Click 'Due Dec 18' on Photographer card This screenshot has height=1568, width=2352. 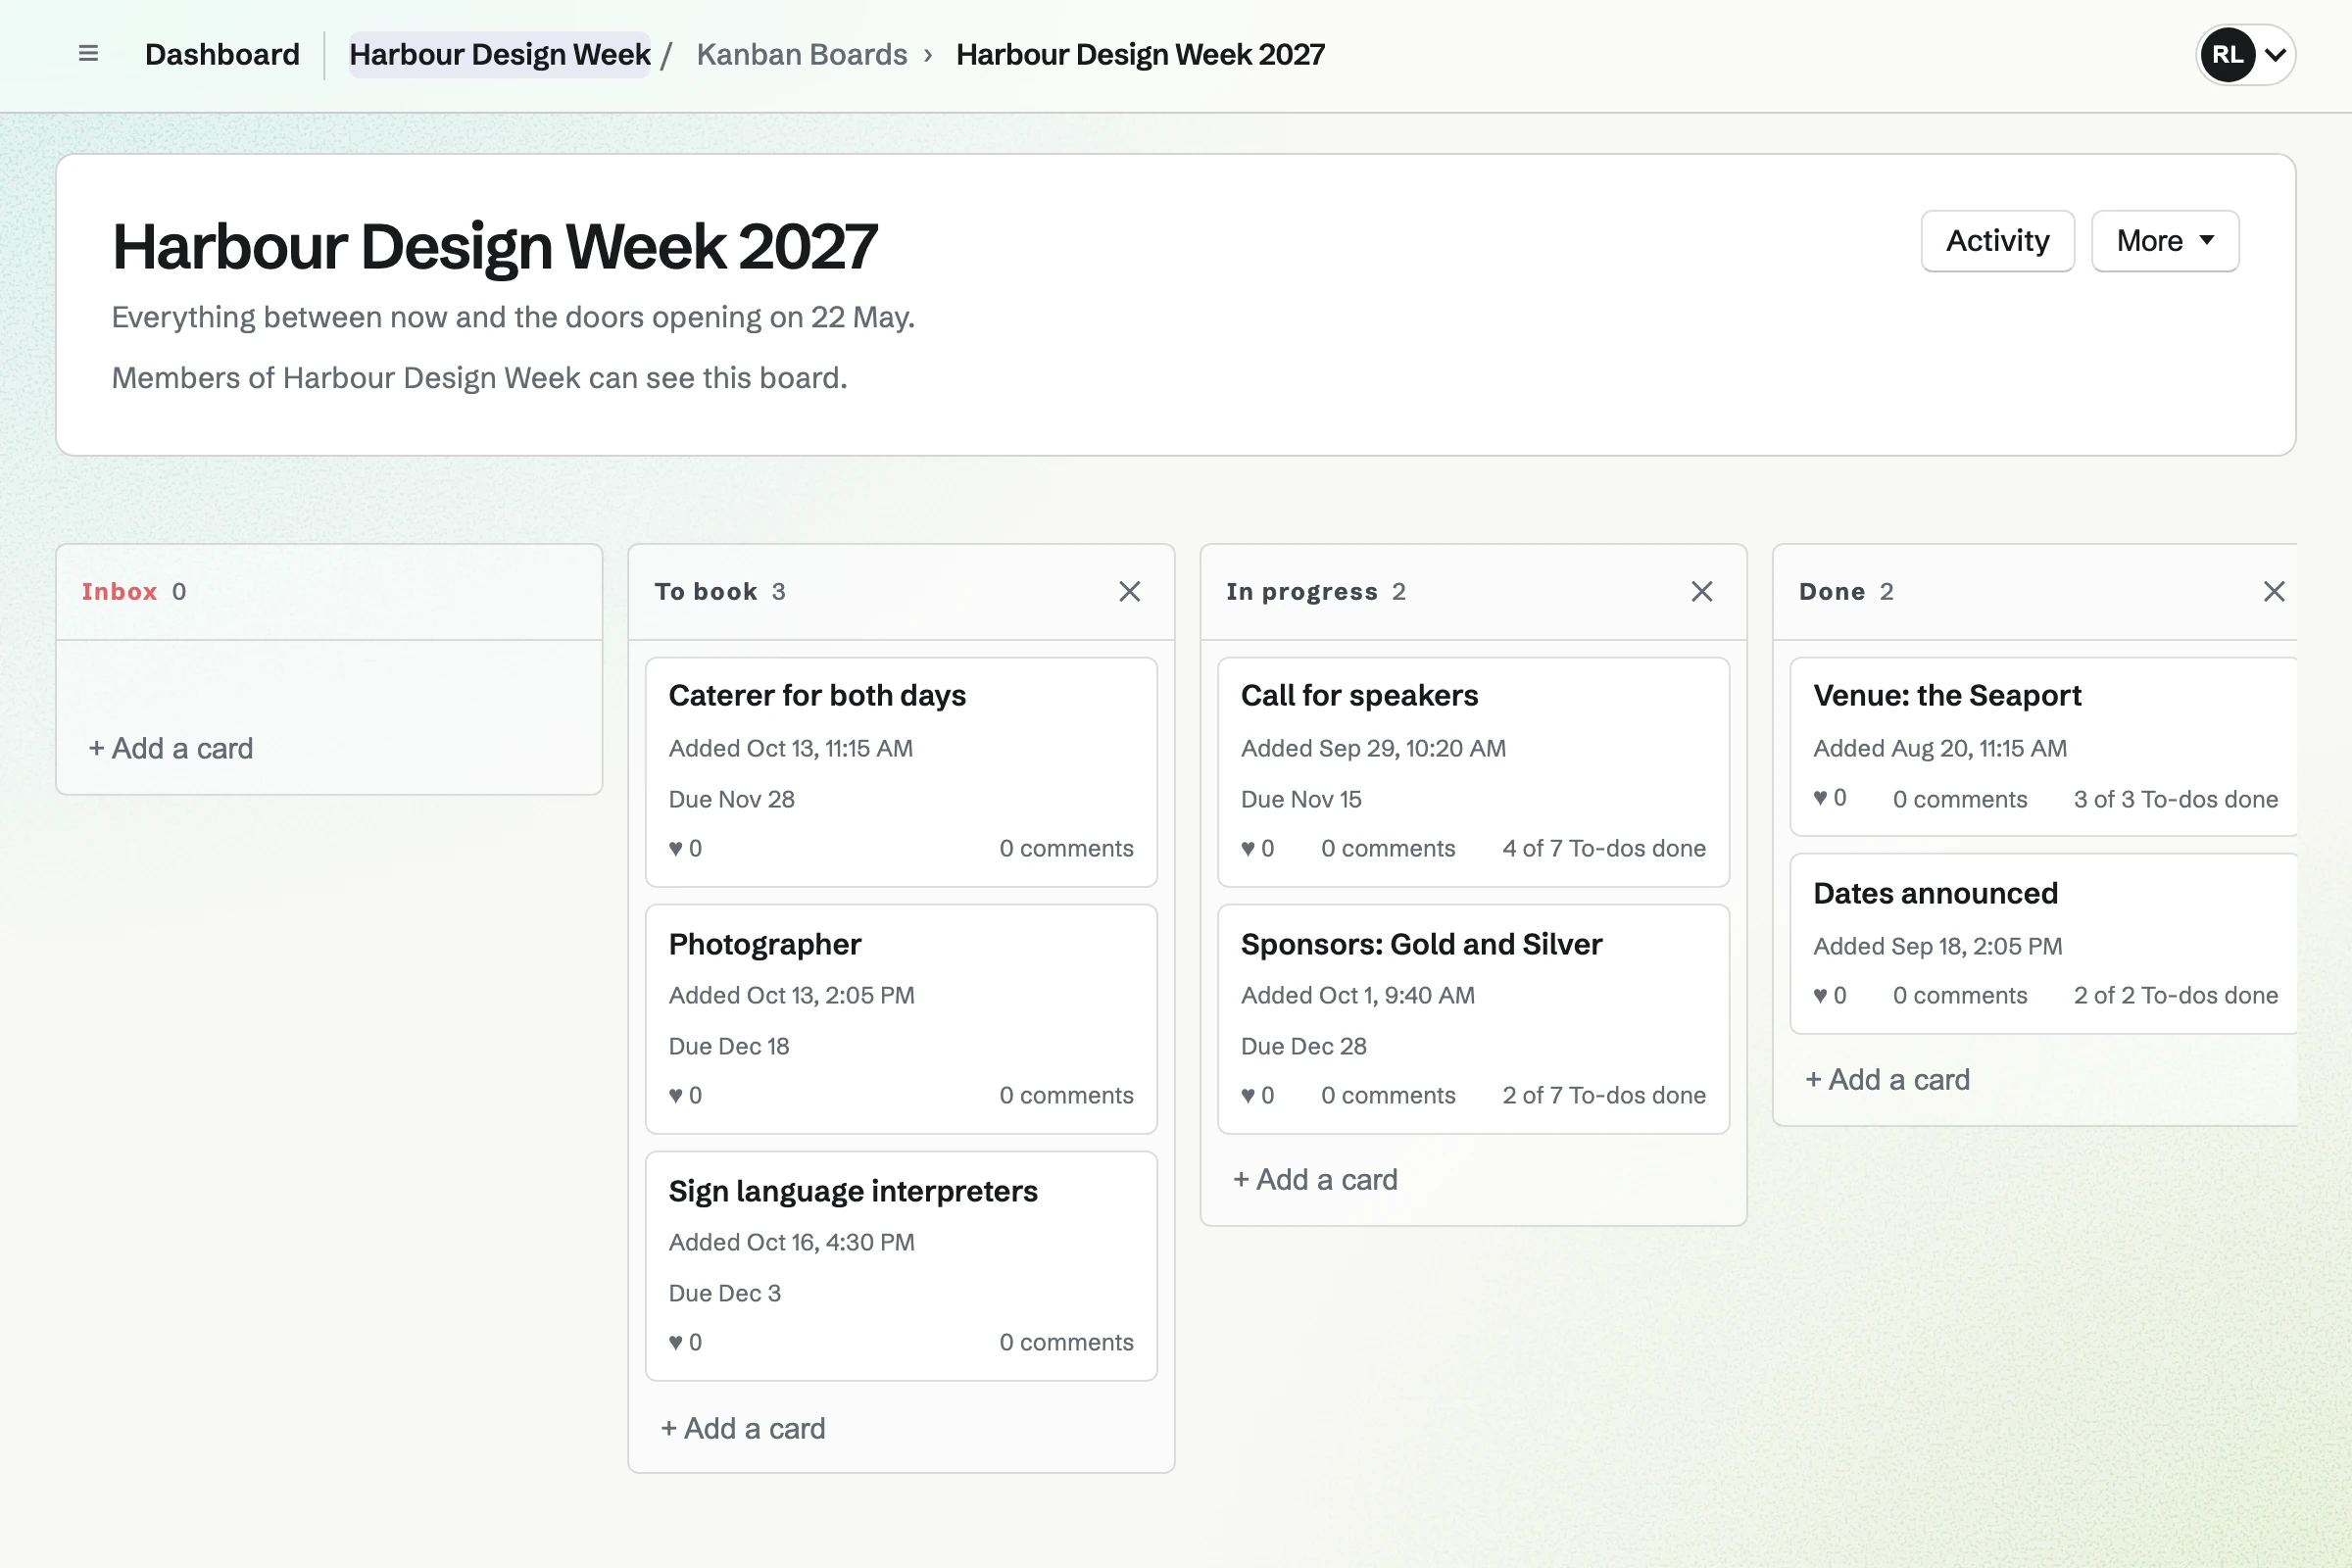(x=728, y=1046)
